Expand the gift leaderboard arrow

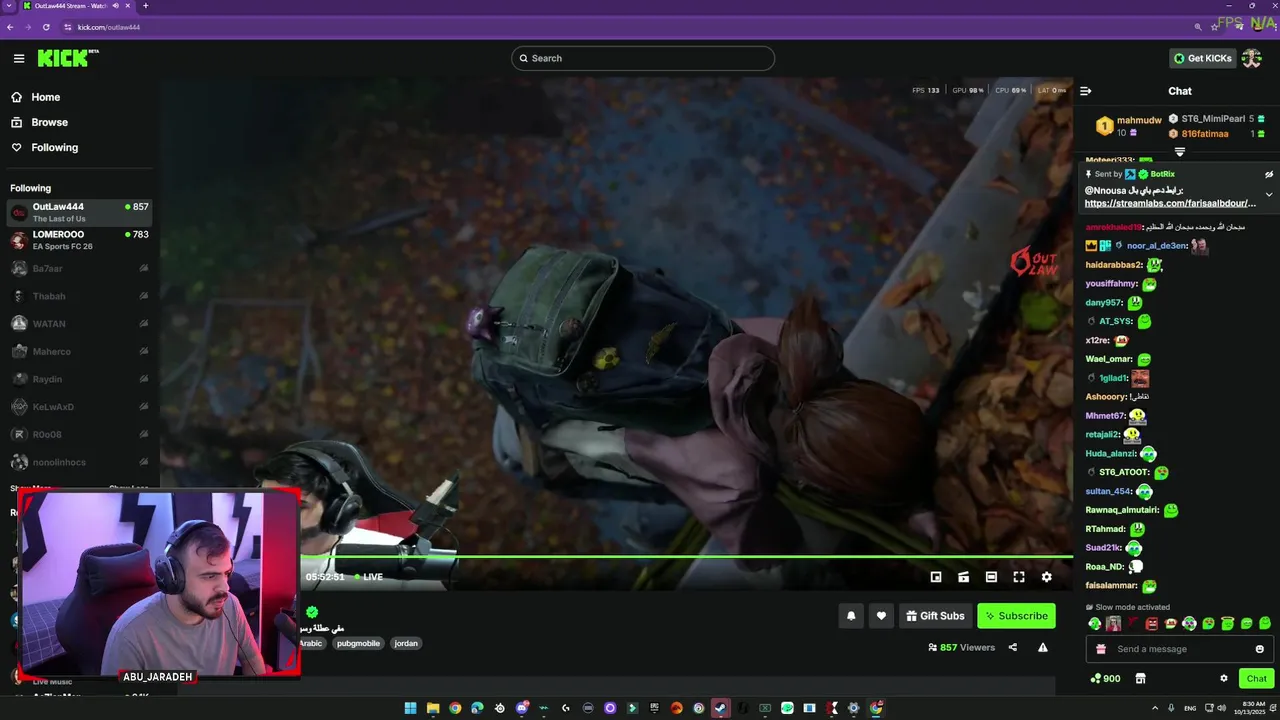click(x=1180, y=152)
